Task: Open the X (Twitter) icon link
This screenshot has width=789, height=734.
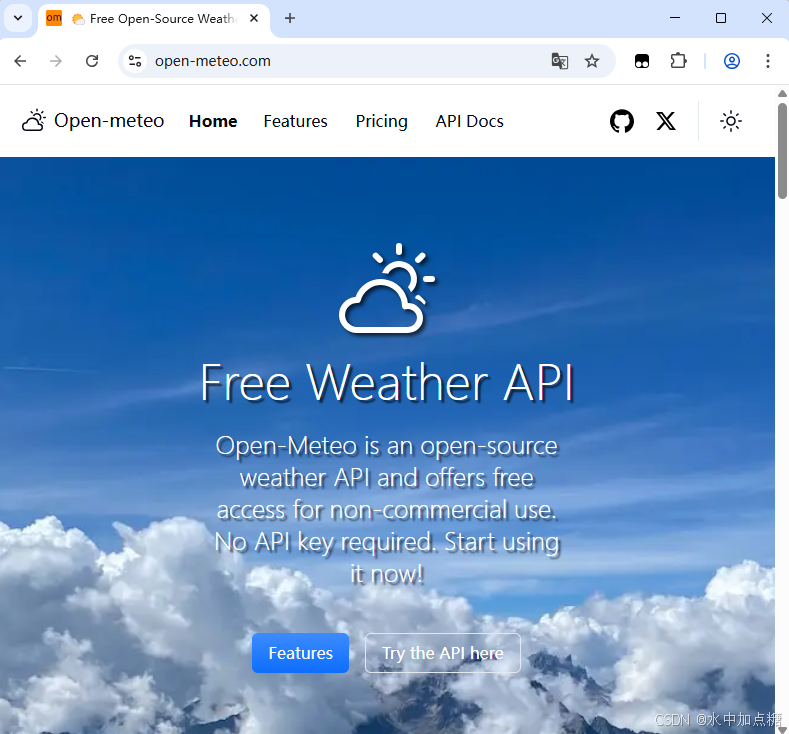Action: coord(666,121)
